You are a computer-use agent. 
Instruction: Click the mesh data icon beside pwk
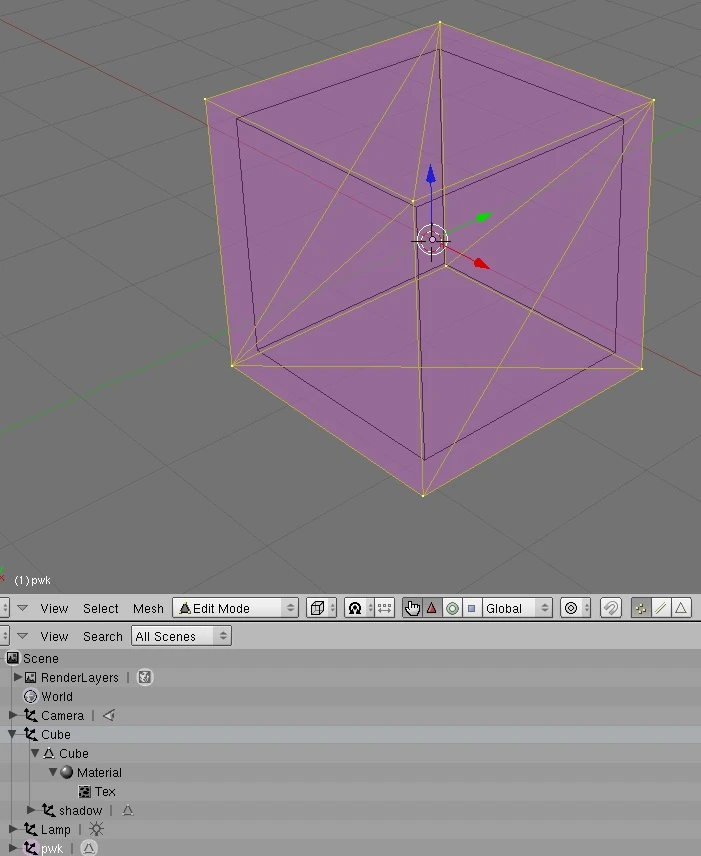pyautogui.click(x=88, y=848)
